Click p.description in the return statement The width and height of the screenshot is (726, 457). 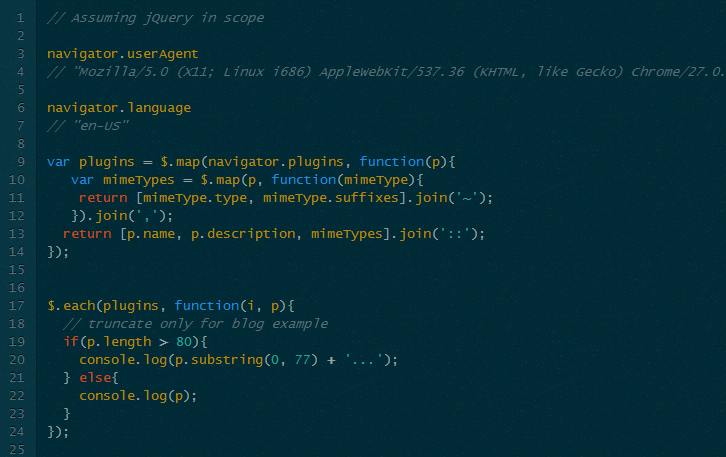click(242, 233)
